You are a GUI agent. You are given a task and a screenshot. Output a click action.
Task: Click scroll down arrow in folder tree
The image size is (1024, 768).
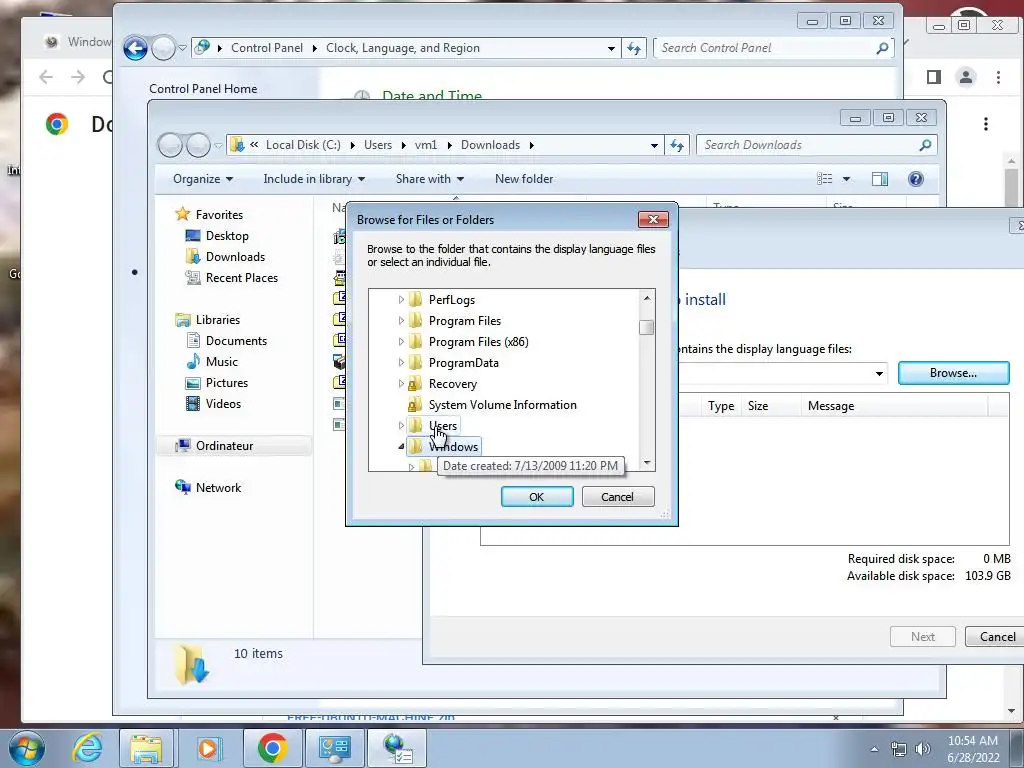[647, 462]
